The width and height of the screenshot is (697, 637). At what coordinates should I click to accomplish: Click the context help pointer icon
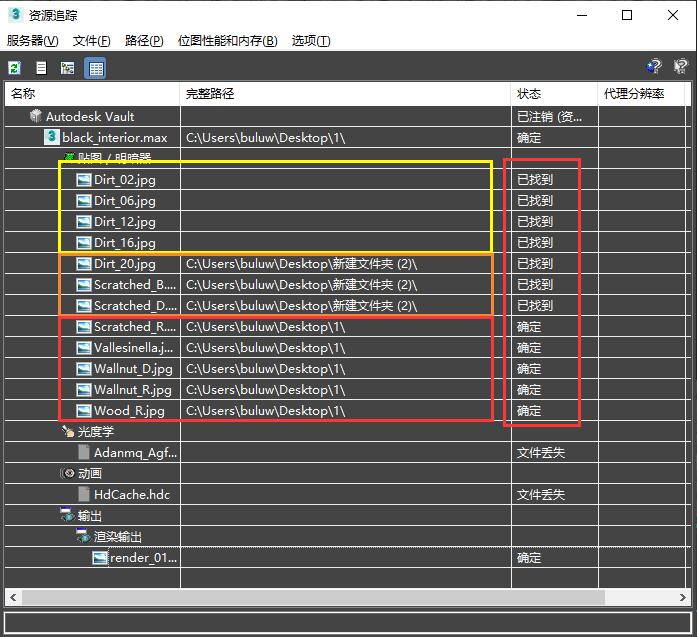[680, 67]
